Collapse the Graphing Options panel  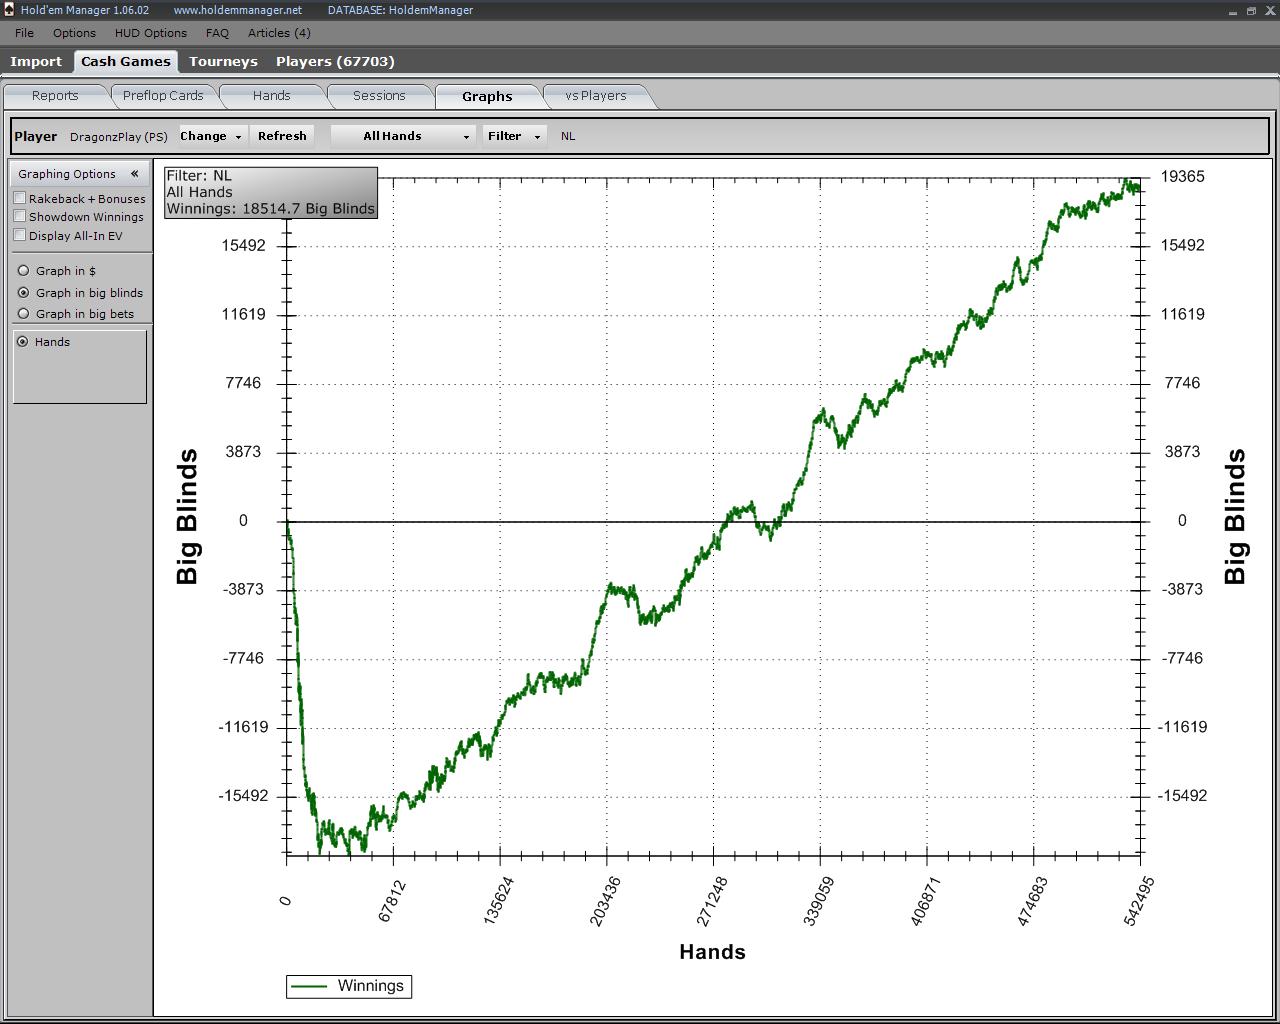coord(134,174)
